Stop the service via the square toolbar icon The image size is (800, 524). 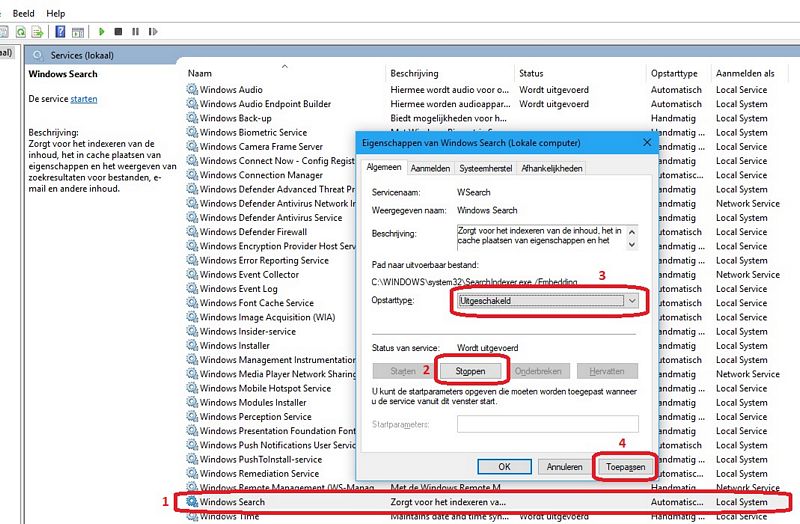coord(118,32)
